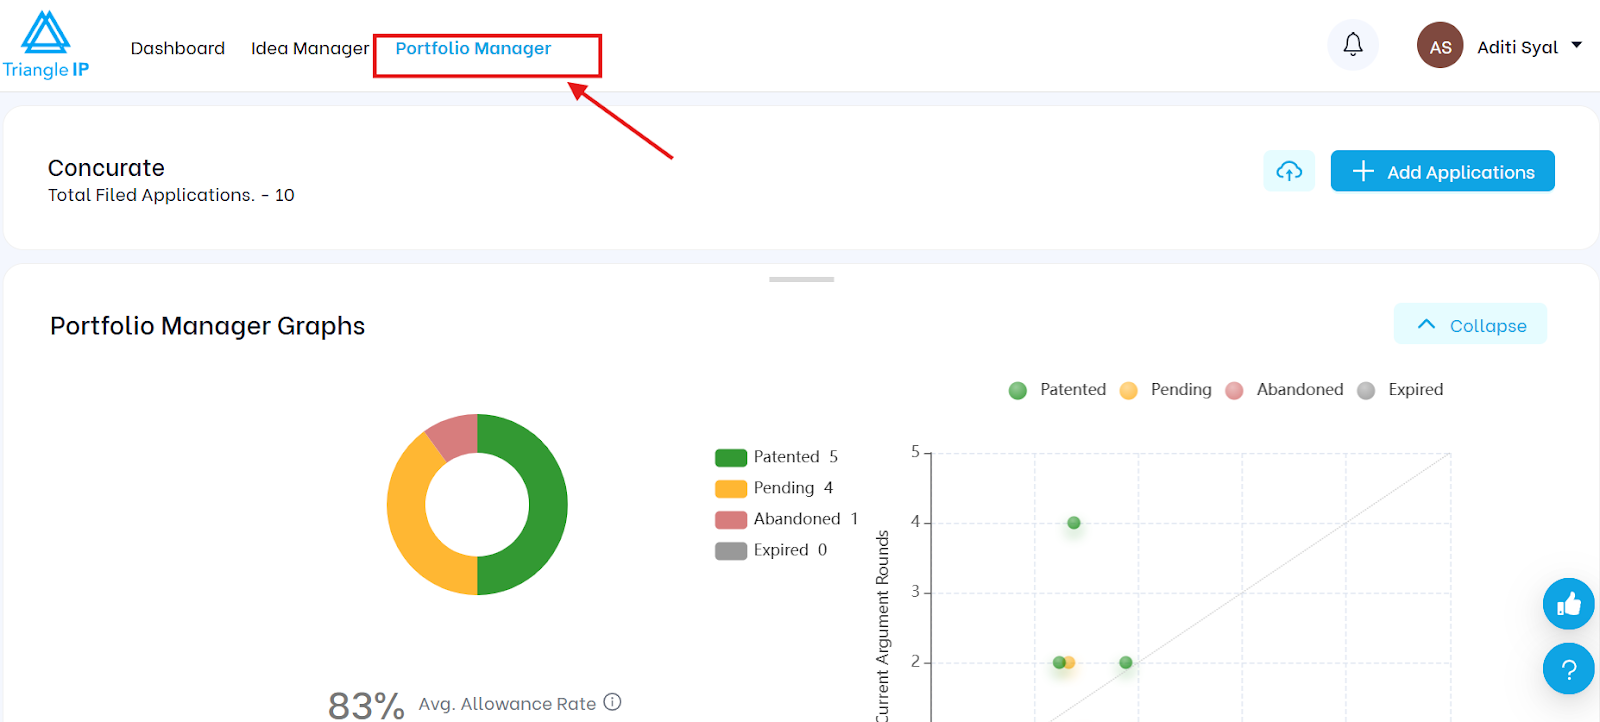Click the green Patented donut legend swatch
The image size is (1600, 722).
coord(731,458)
